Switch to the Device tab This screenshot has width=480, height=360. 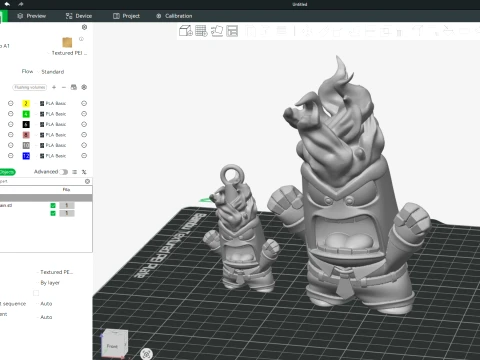(79, 16)
